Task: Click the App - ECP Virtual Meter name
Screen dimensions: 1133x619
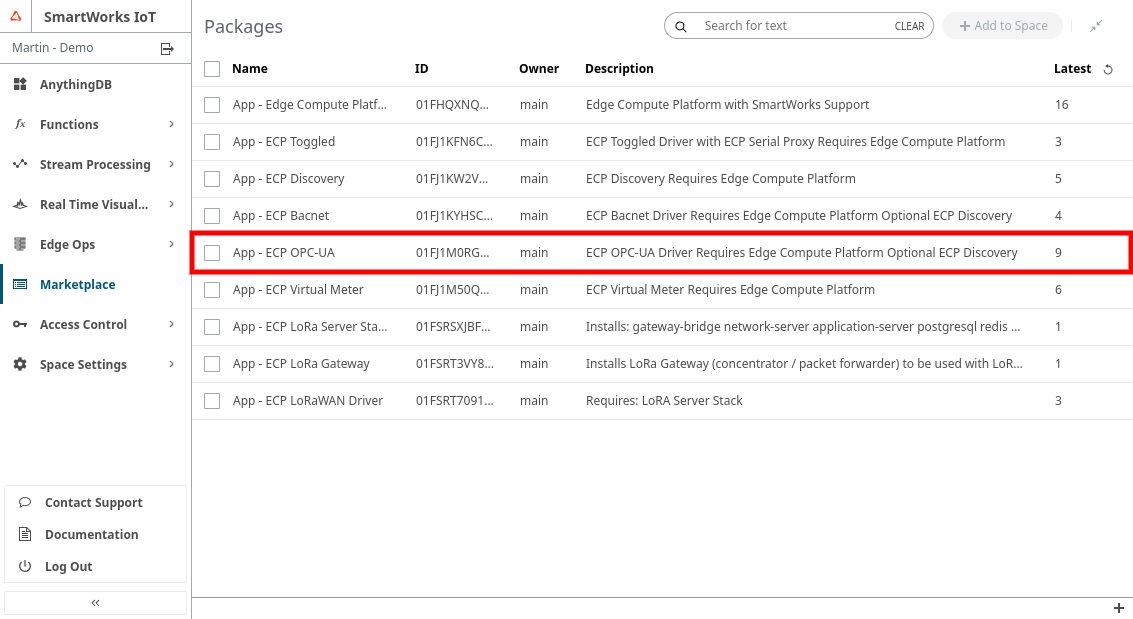Action: tap(298, 290)
